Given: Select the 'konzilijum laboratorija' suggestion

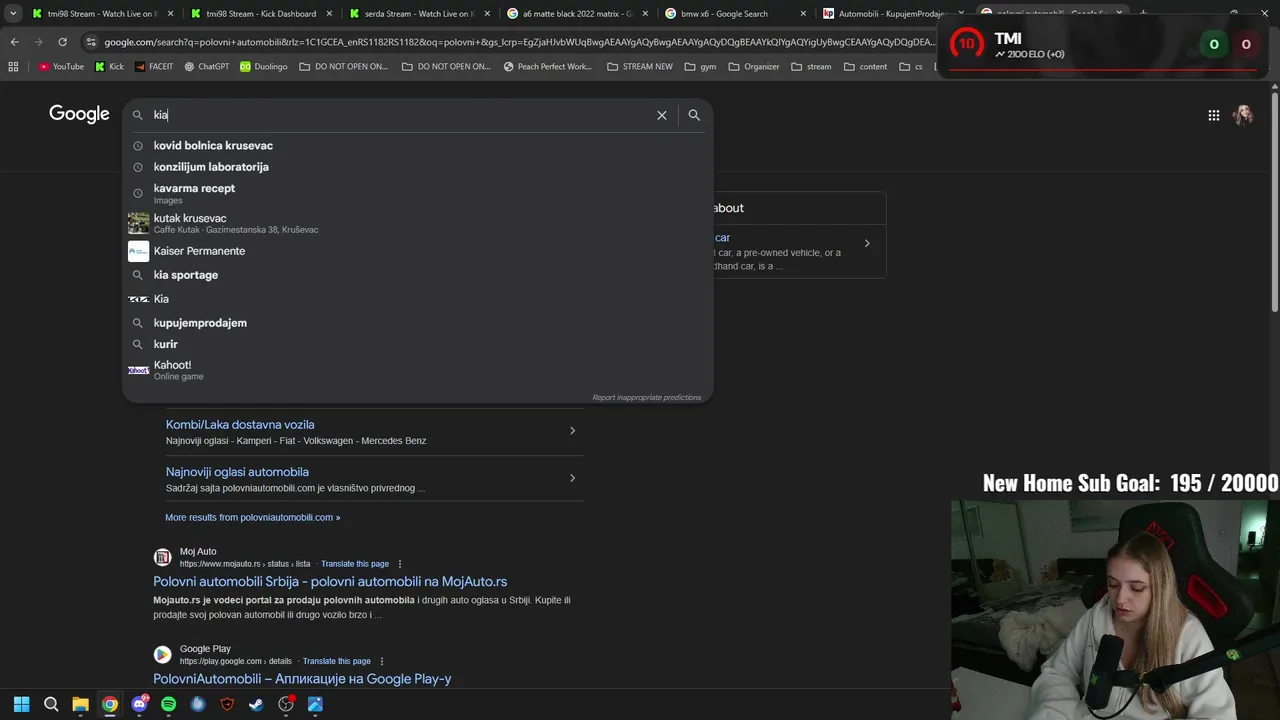Looking at the screenshot, I should point(418,167).
